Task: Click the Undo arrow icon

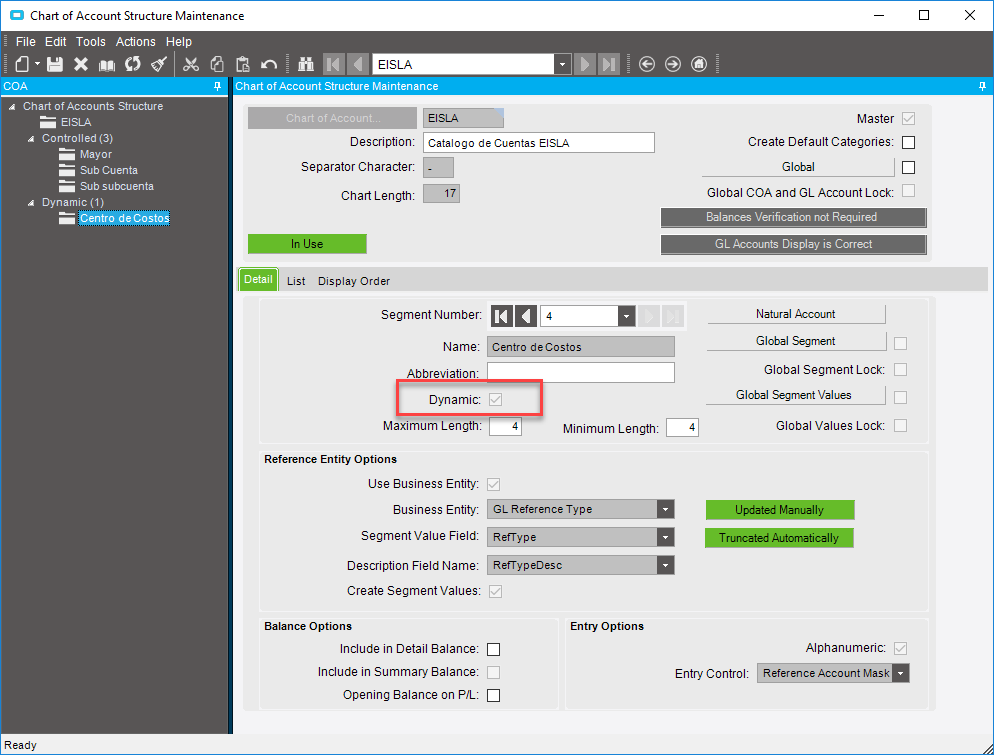Action: pyautogui.click(x=269, y=64)
